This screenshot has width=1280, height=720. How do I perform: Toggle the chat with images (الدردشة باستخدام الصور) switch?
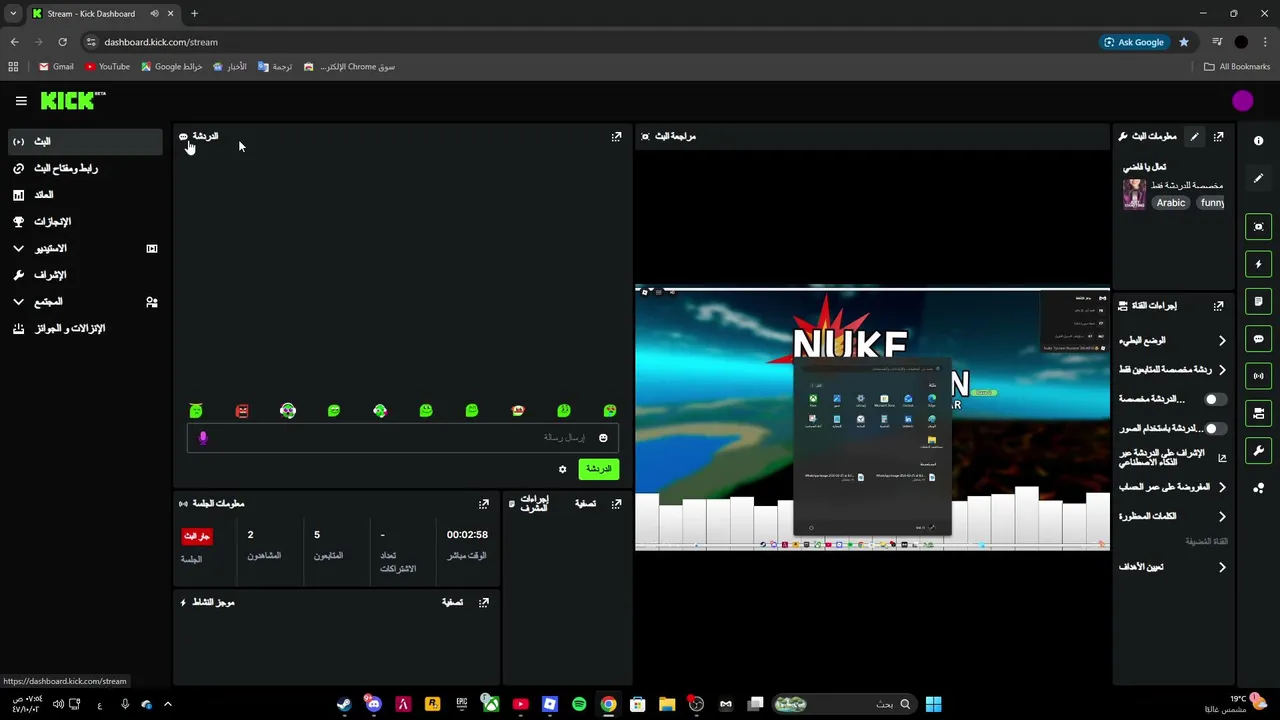1214,428
